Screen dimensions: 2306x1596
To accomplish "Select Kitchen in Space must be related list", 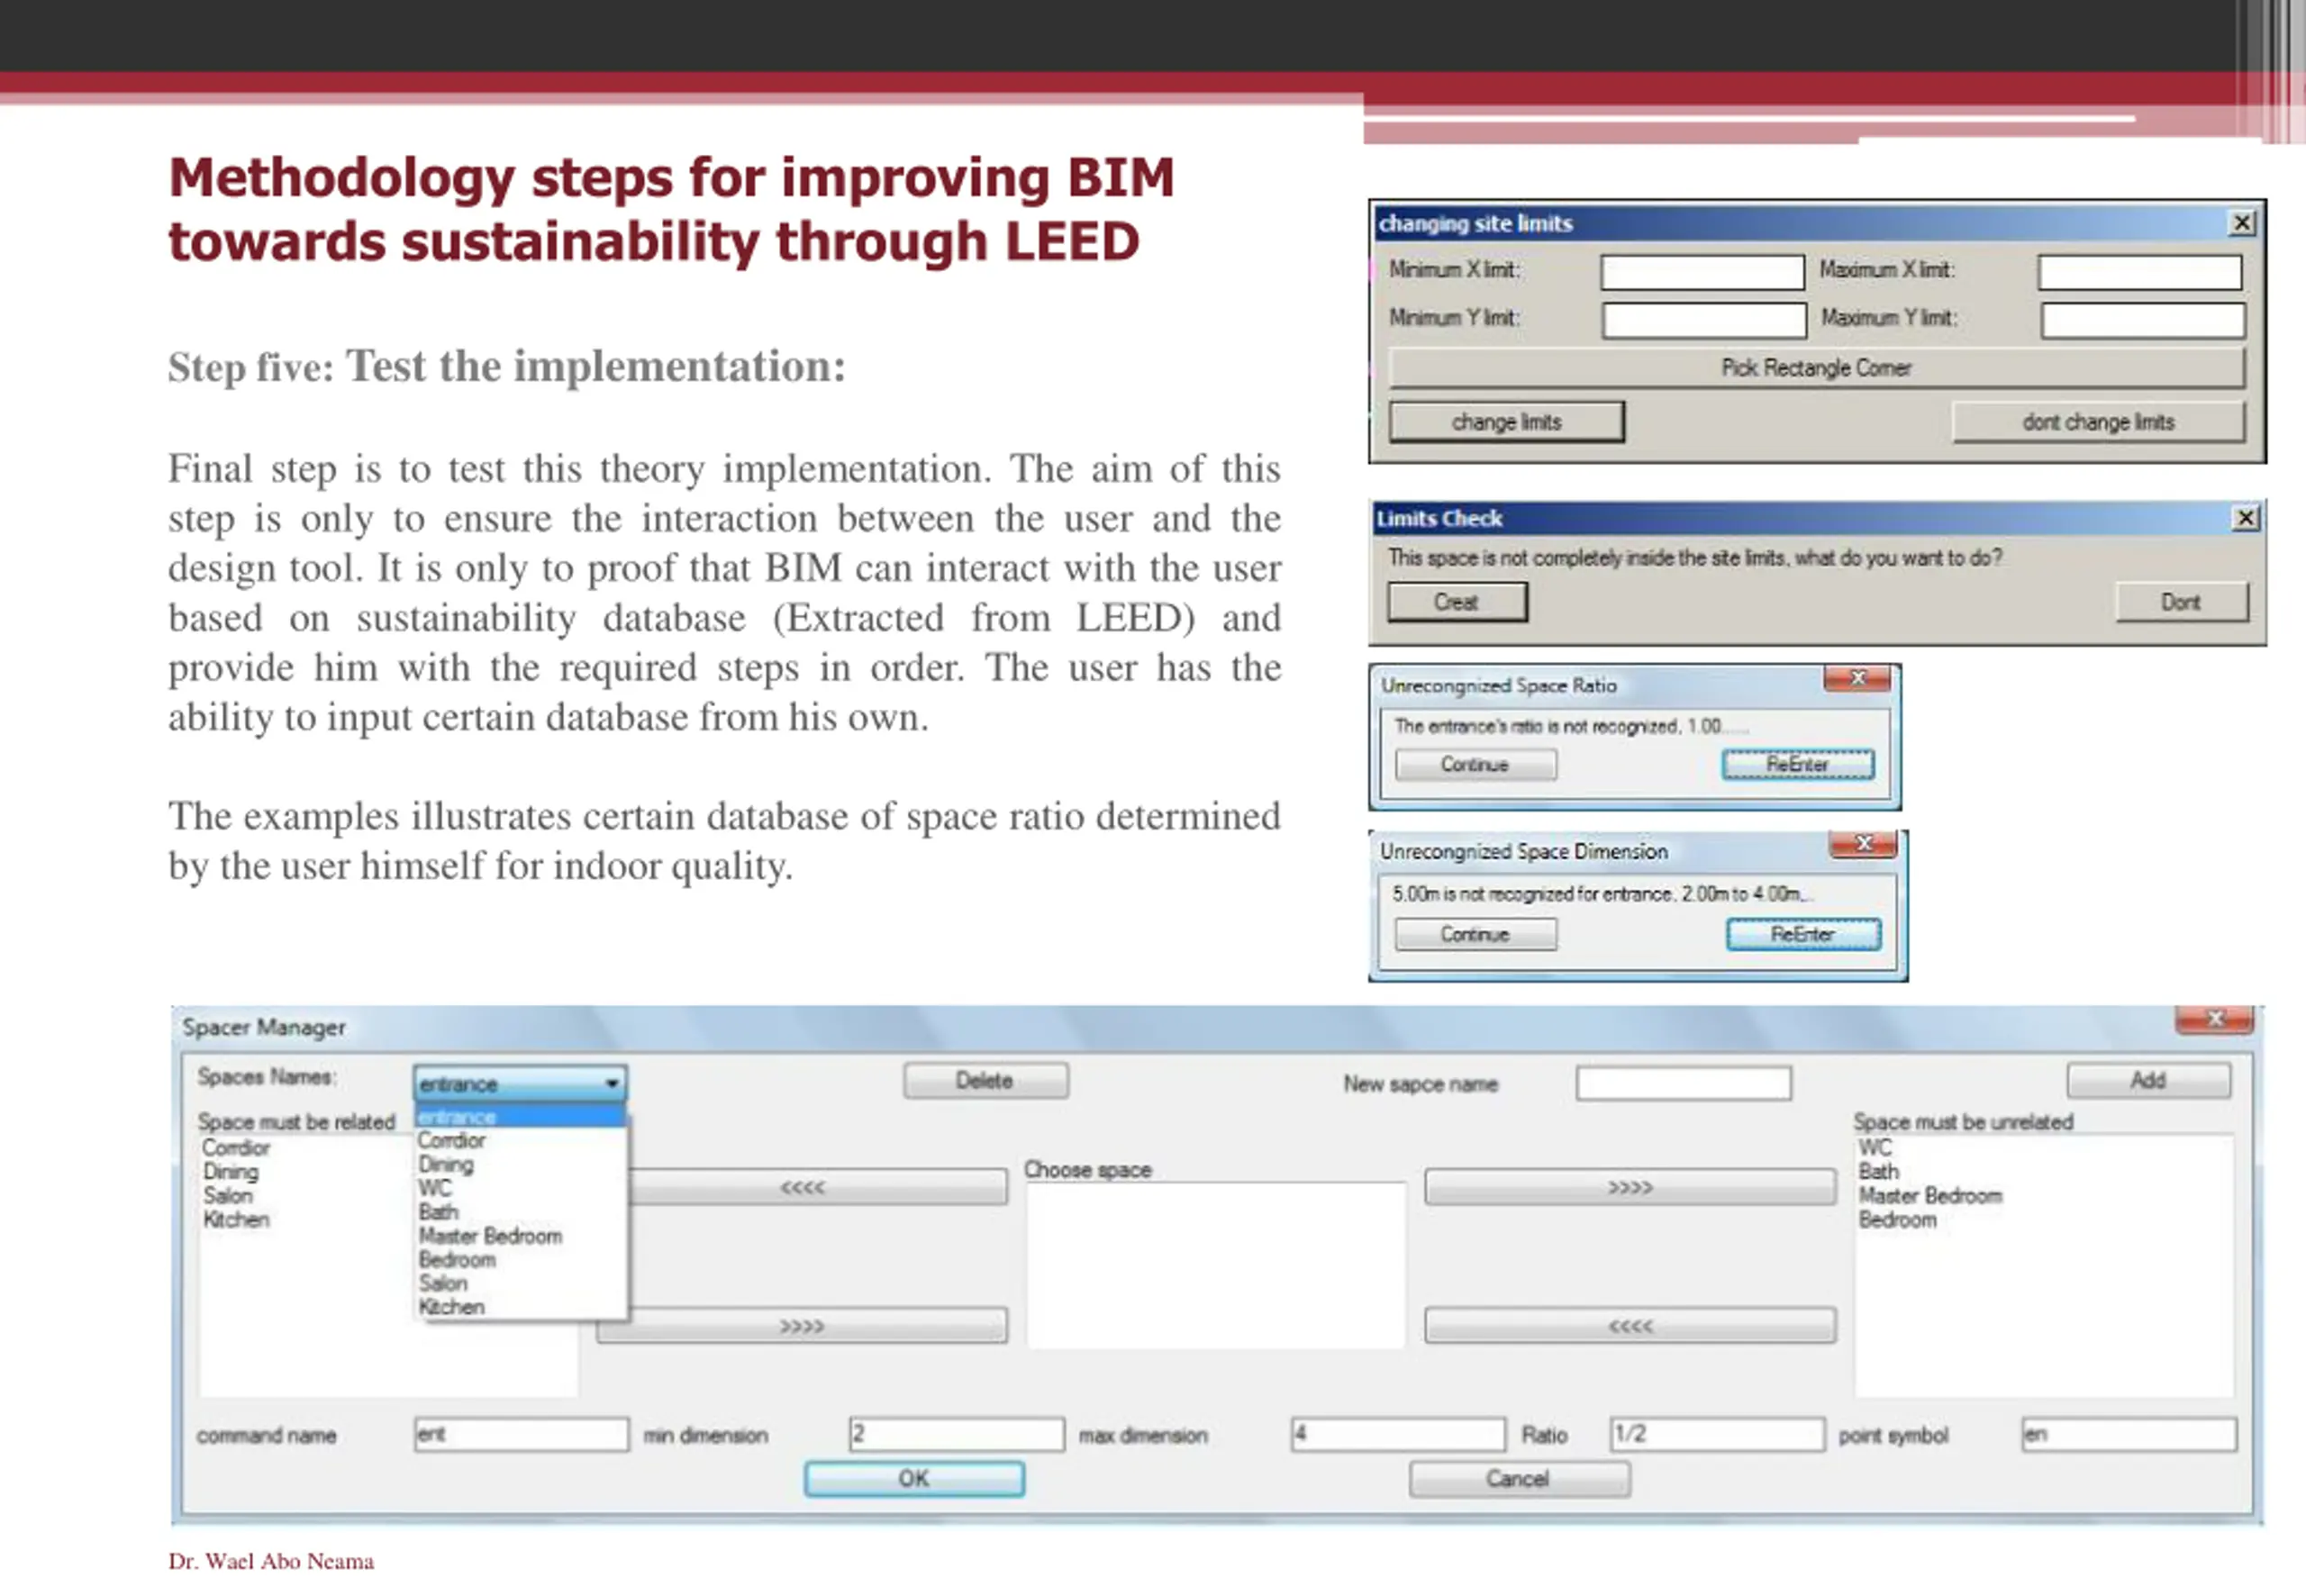I will [x=236, y=1220].
